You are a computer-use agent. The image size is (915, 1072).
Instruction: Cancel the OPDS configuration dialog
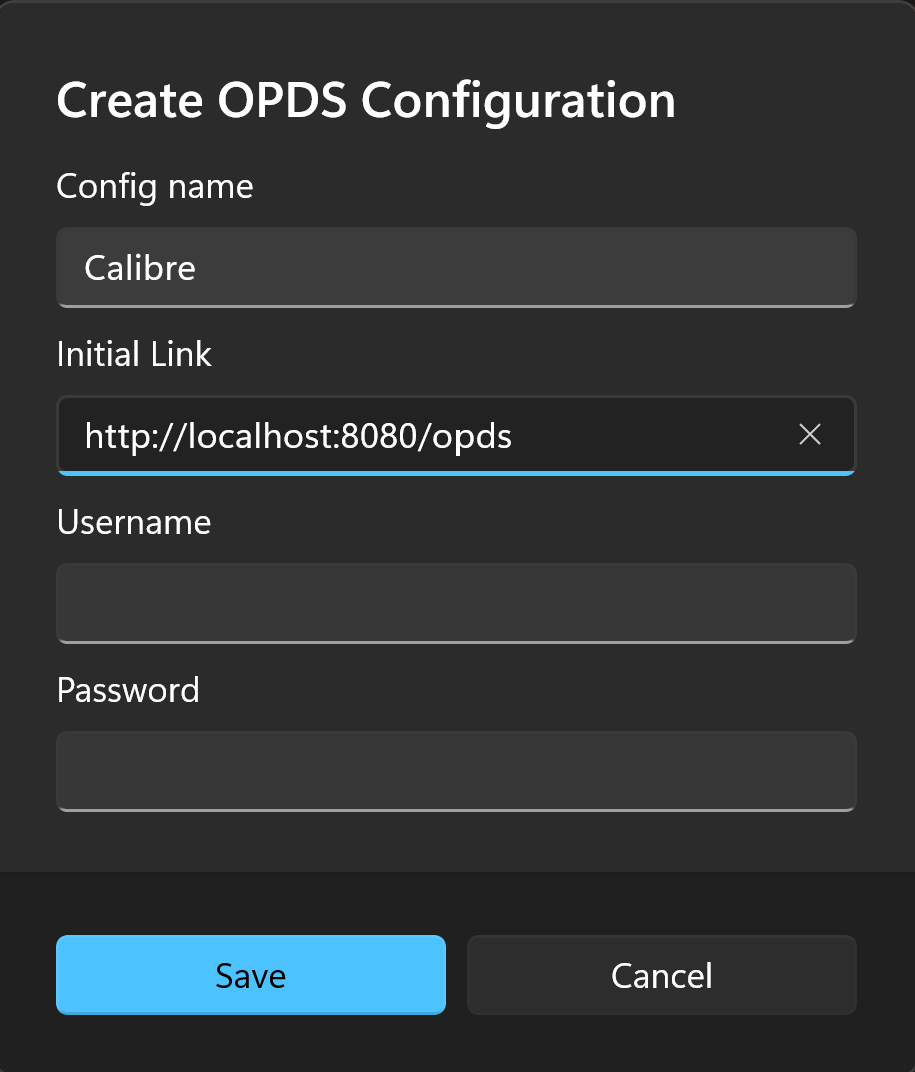tap(661, 975)
